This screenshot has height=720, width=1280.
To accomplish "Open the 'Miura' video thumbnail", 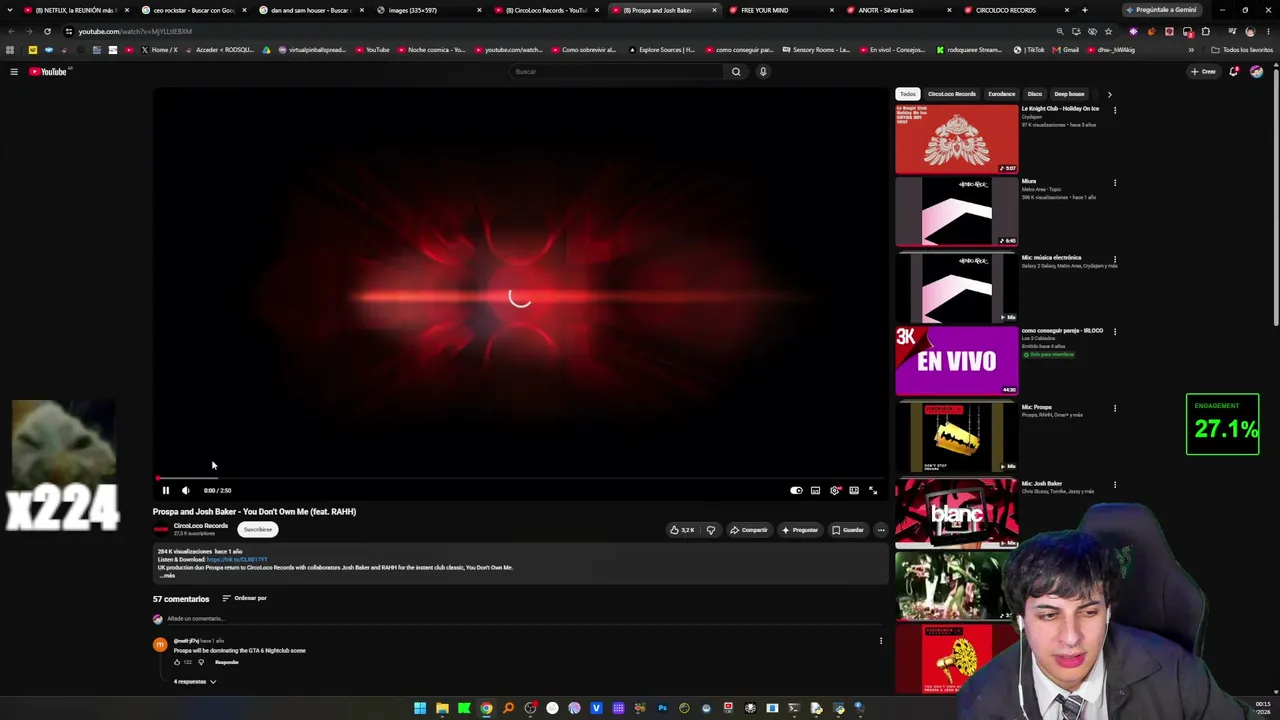I will pyautogui.click(x=957, y=212).
